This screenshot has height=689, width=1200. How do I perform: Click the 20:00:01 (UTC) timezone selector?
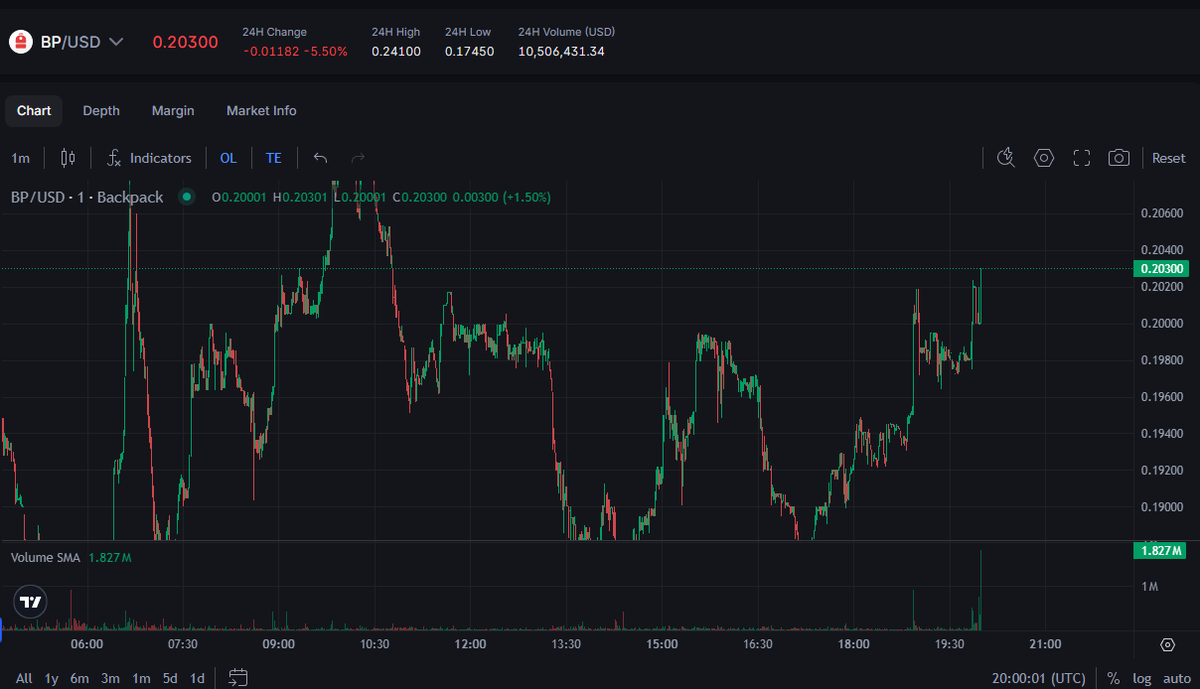[1039, 678]
